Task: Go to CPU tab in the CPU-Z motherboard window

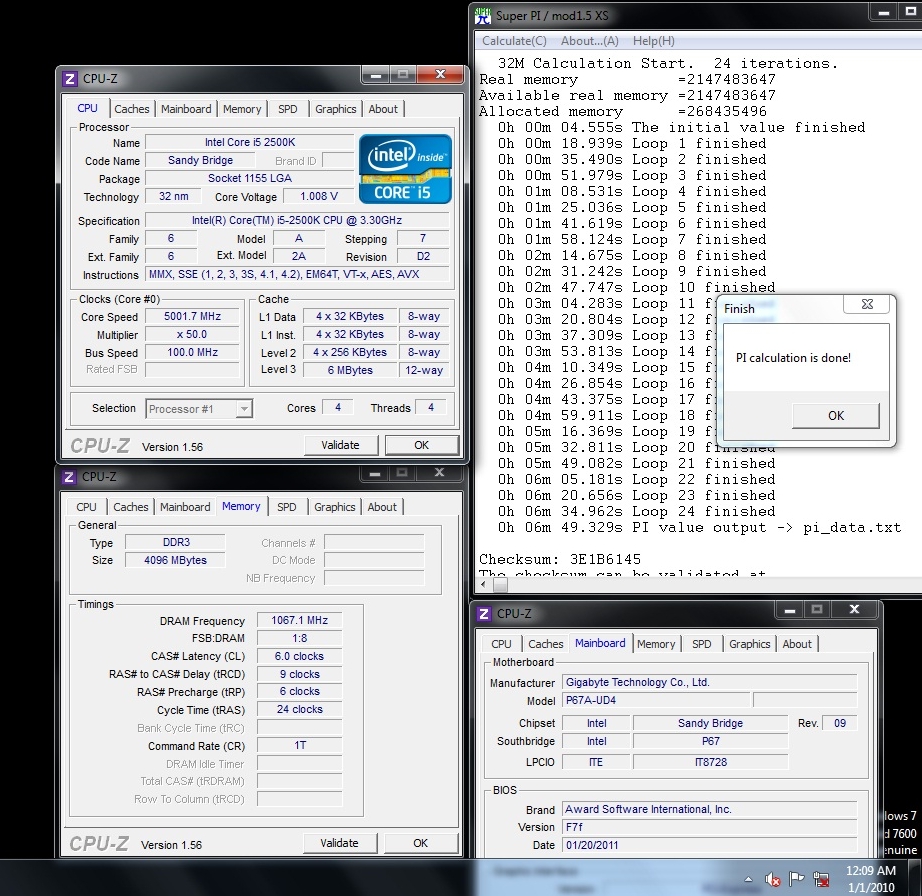Action: click(502, 644)
